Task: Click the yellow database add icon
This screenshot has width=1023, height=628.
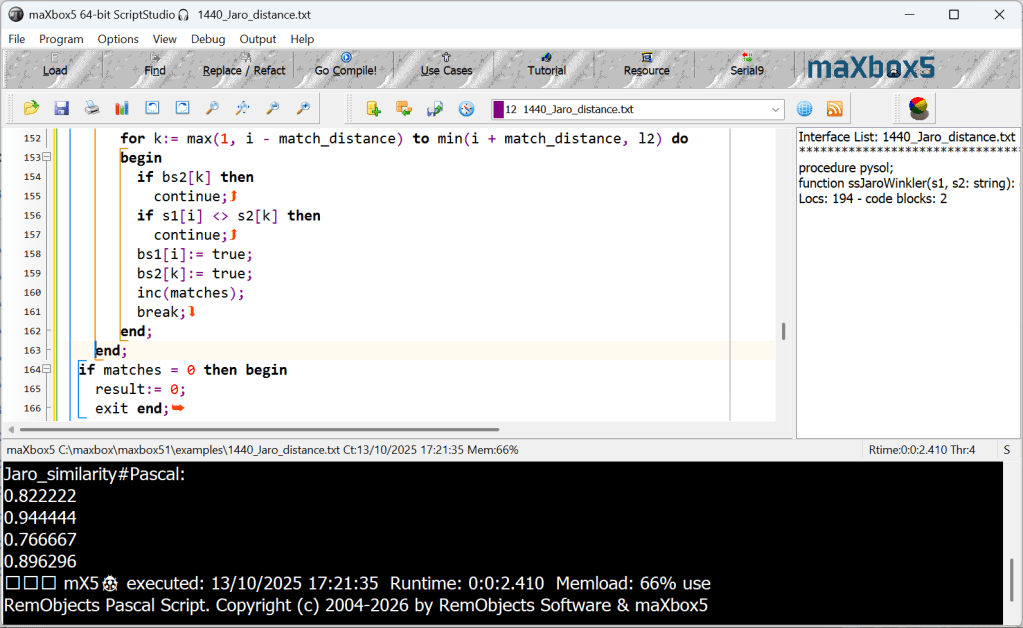Action: [374, 109]
